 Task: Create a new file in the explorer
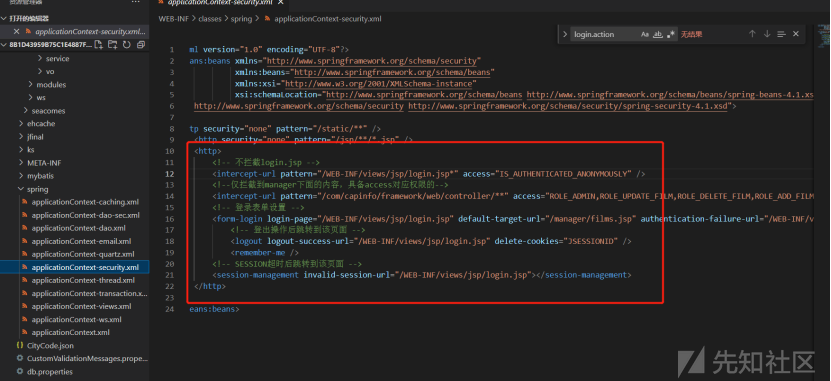point(99,45)
